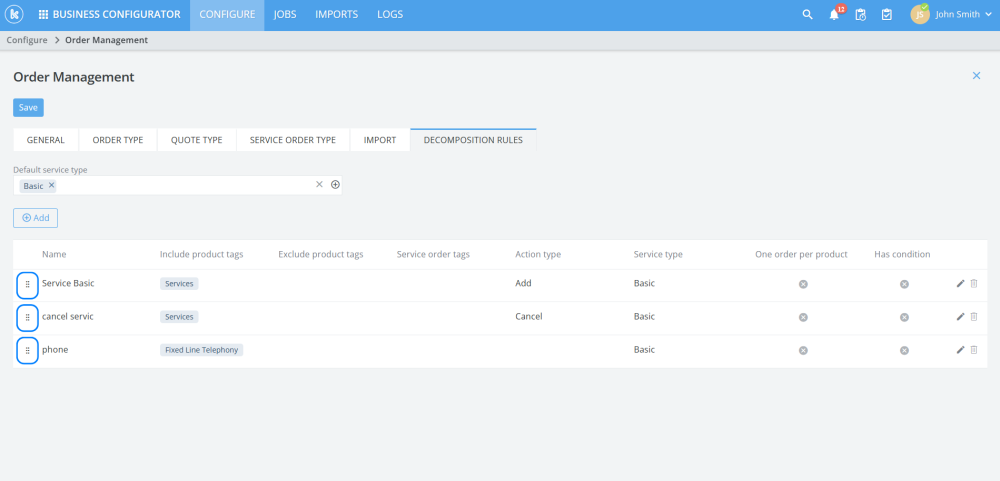The height and width of the screenshot is (481, 1000).
Task: Click Has condition indicator for phone
Action: (x=904, y=350)
